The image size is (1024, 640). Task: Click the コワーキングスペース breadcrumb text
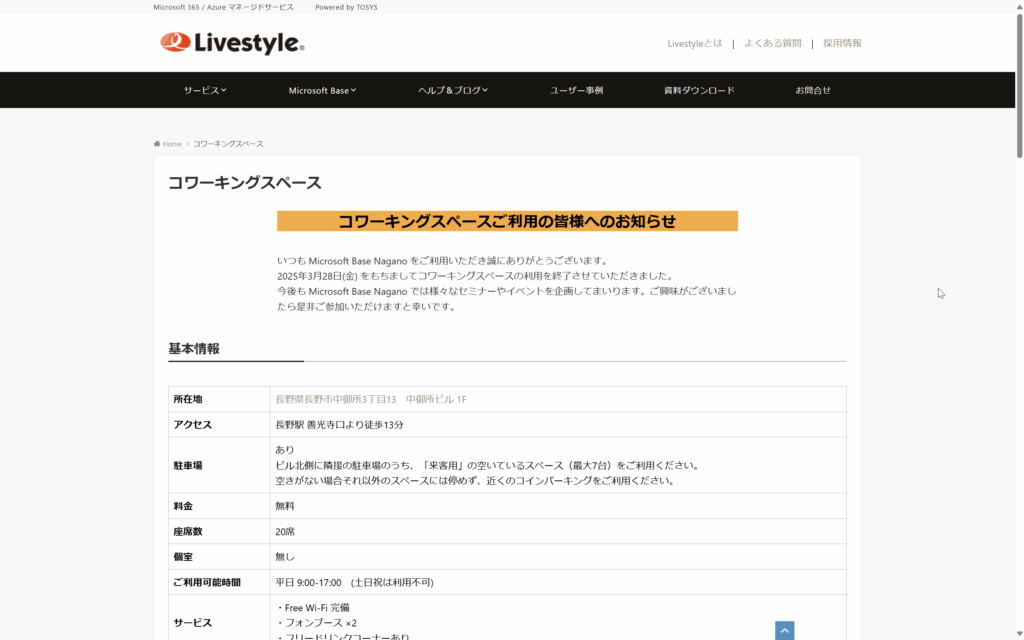[228, 144]
